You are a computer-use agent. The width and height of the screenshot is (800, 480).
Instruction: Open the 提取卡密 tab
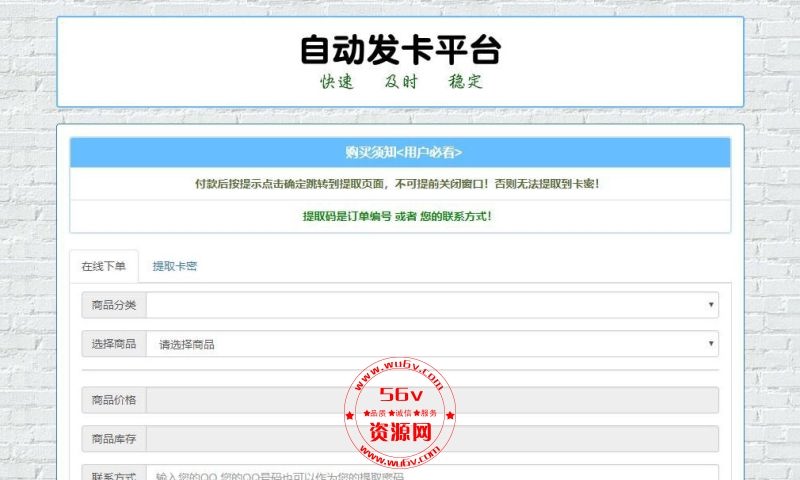174,266
